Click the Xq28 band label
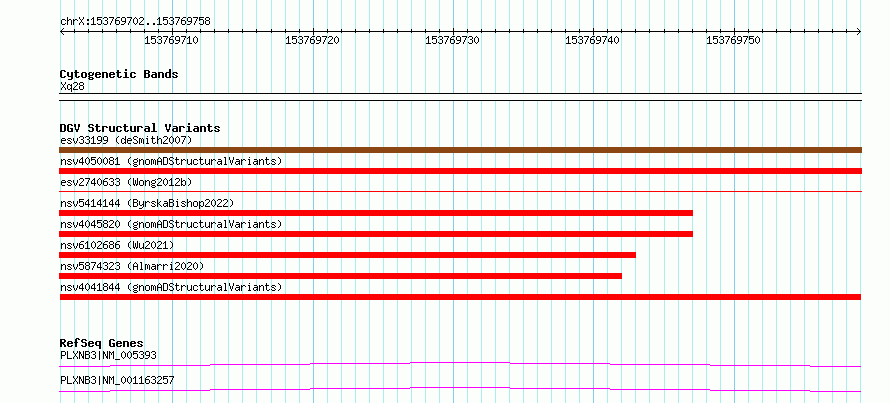This screenshot has width=890, height=403. [72, 86]
